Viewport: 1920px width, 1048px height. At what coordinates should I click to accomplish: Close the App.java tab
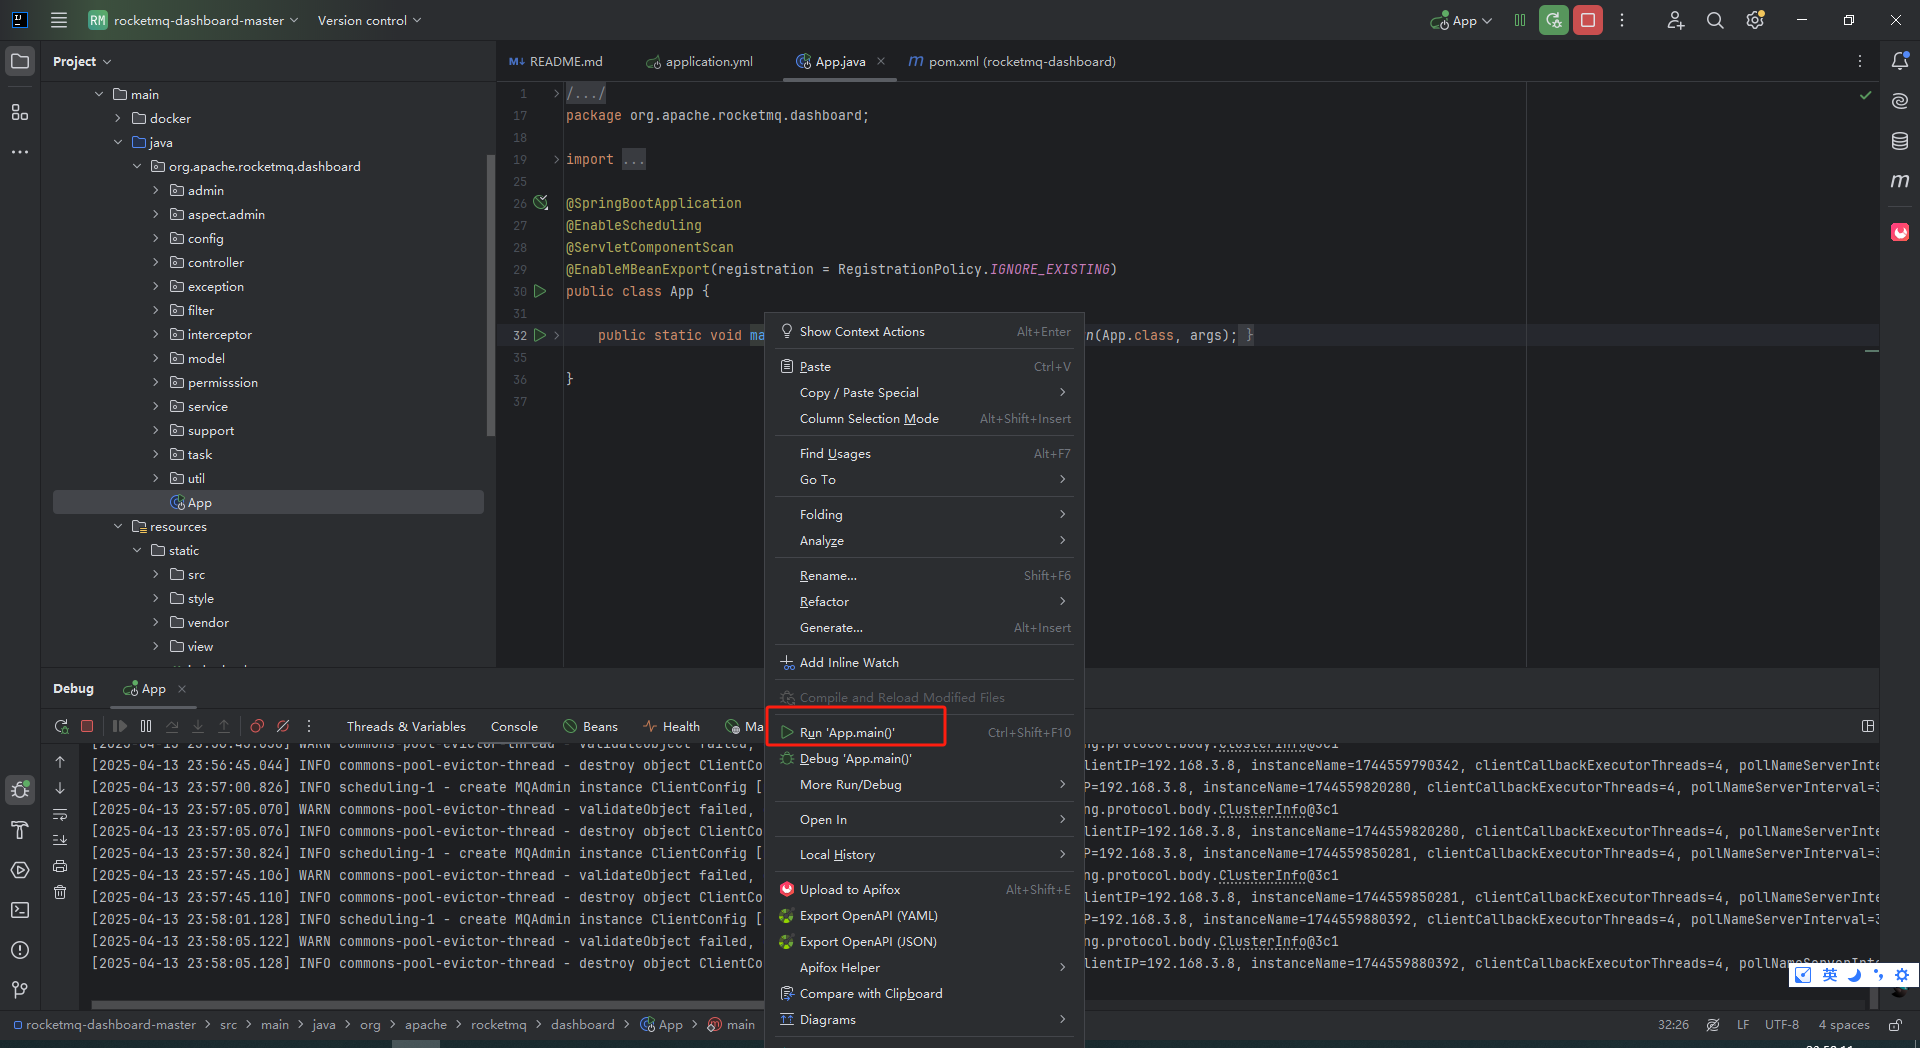[881, 61]
